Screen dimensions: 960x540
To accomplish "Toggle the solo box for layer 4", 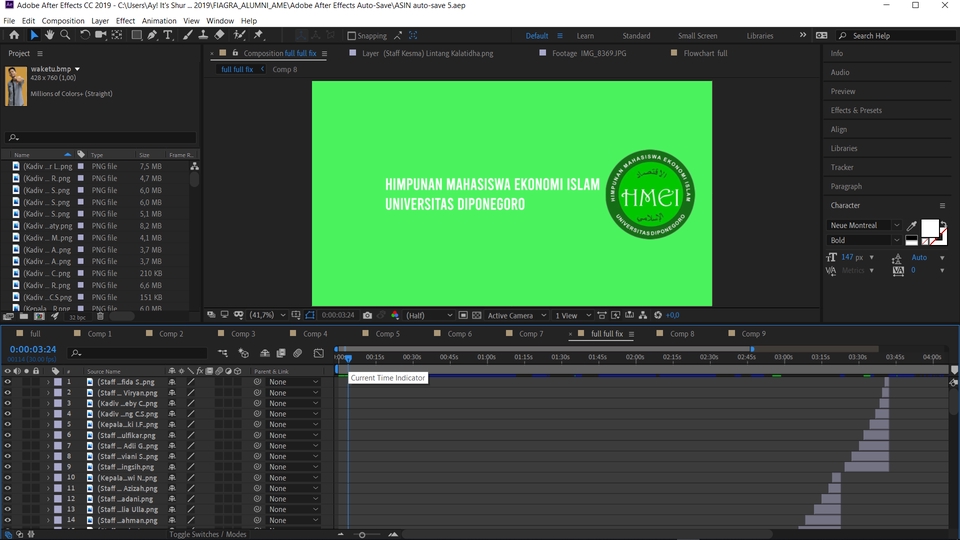I will tap(26, 414).
